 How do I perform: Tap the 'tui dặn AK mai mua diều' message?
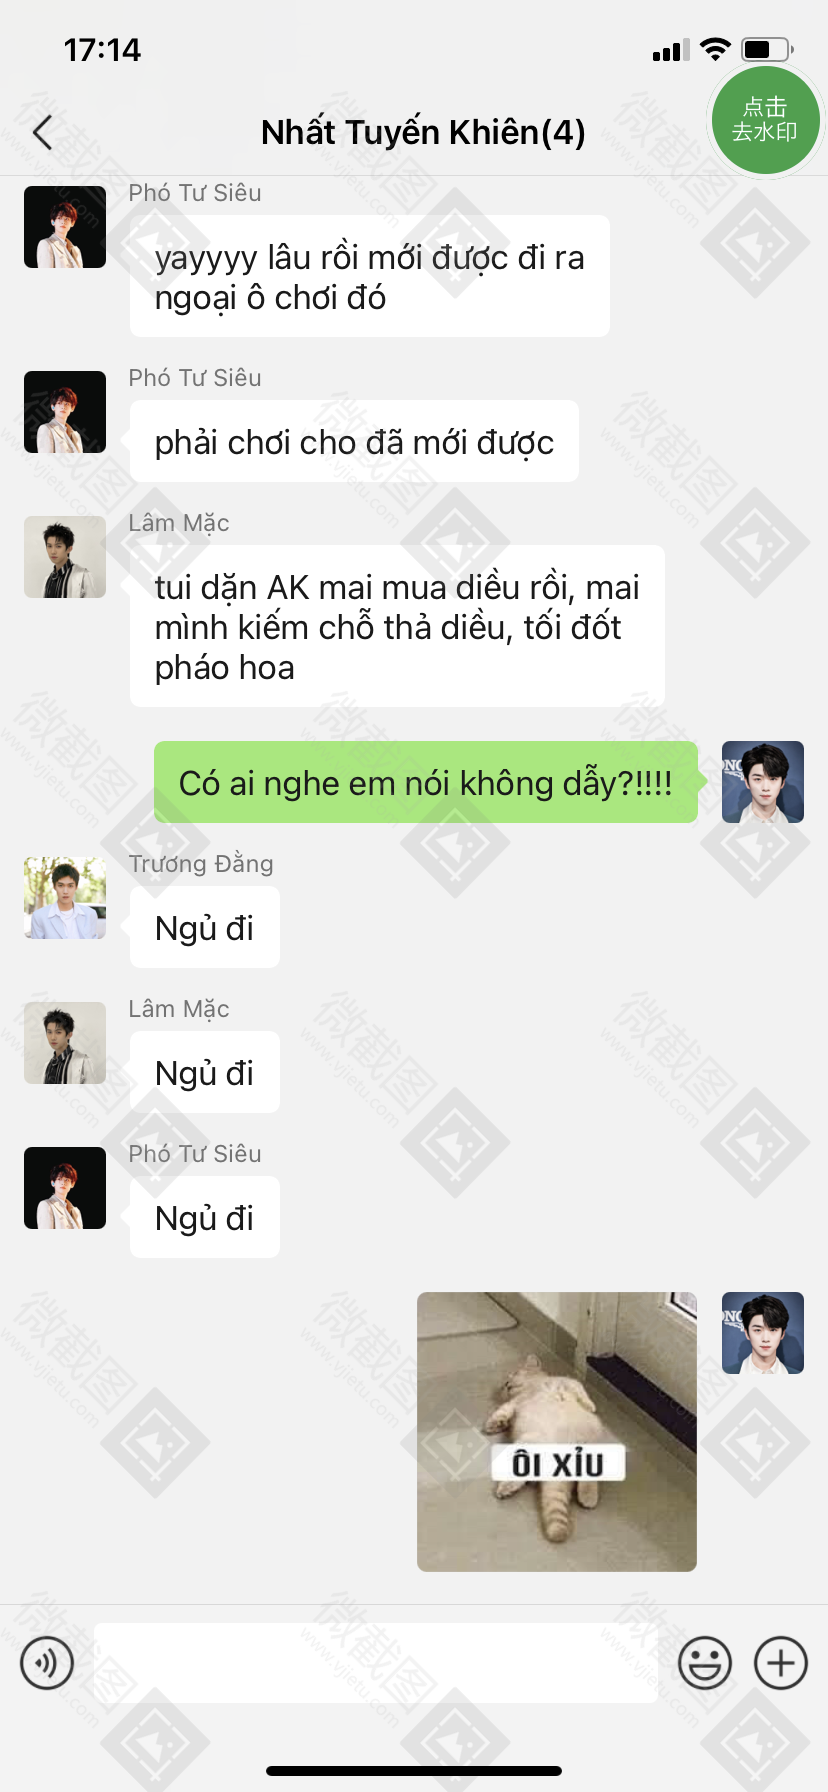click(x=397, y=626)
